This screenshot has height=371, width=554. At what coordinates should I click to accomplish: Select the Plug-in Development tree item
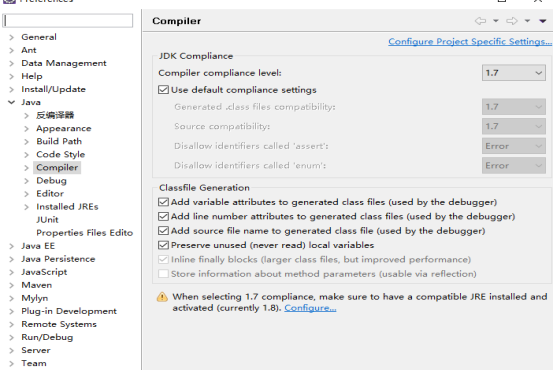(69, 311)
